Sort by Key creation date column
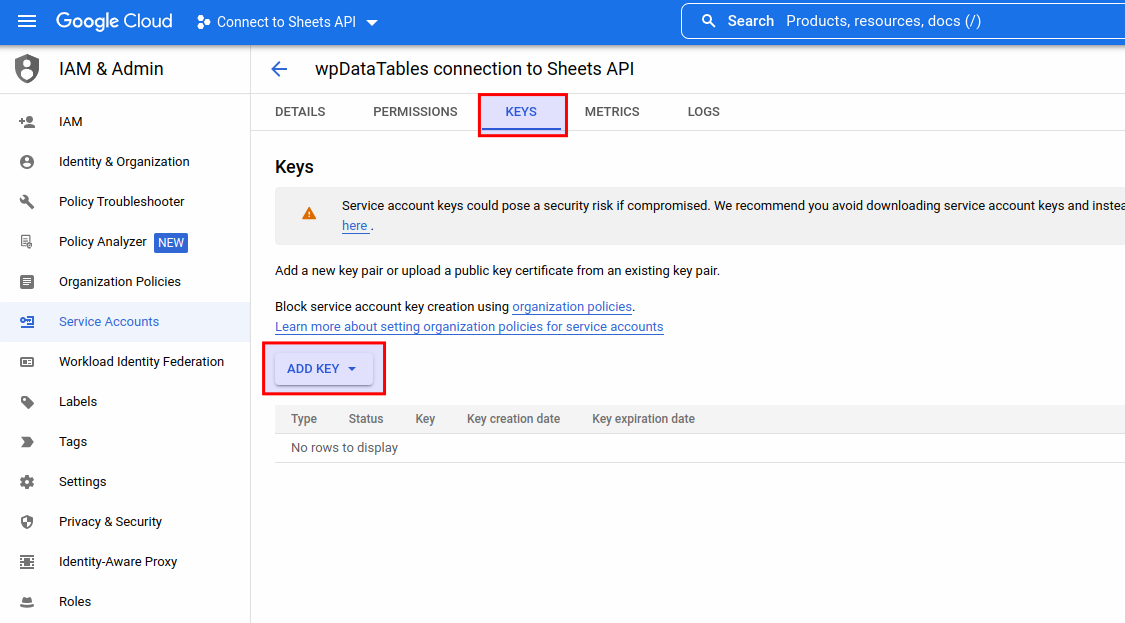The height and width of the screenshot is (623, 1125). point(514,419)
